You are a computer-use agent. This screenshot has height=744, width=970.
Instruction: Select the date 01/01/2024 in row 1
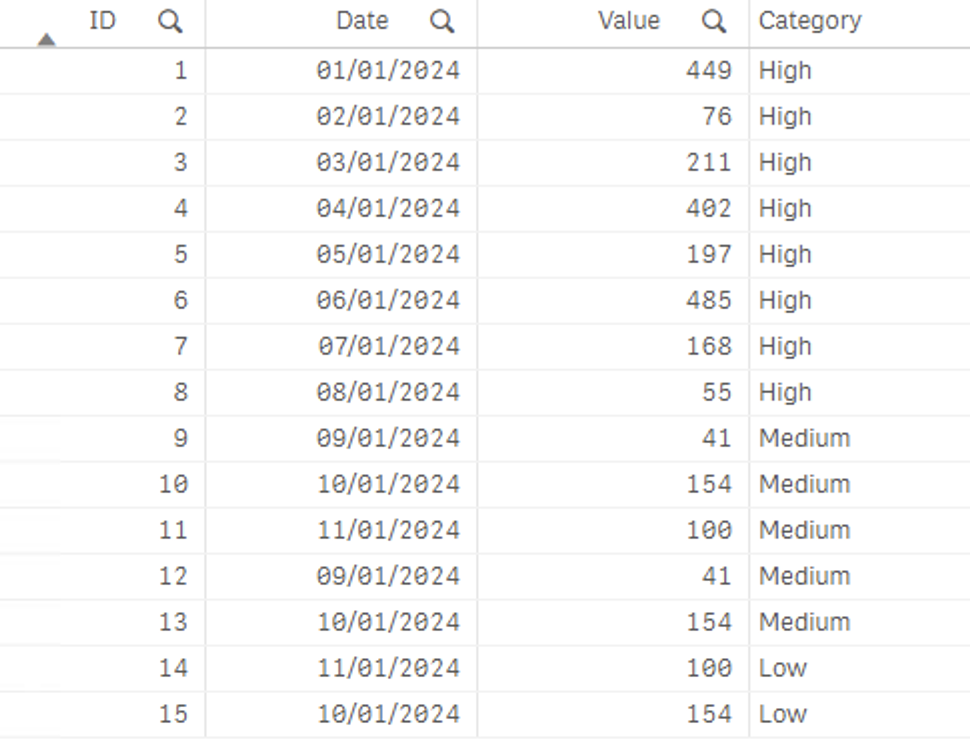point(388,71)
